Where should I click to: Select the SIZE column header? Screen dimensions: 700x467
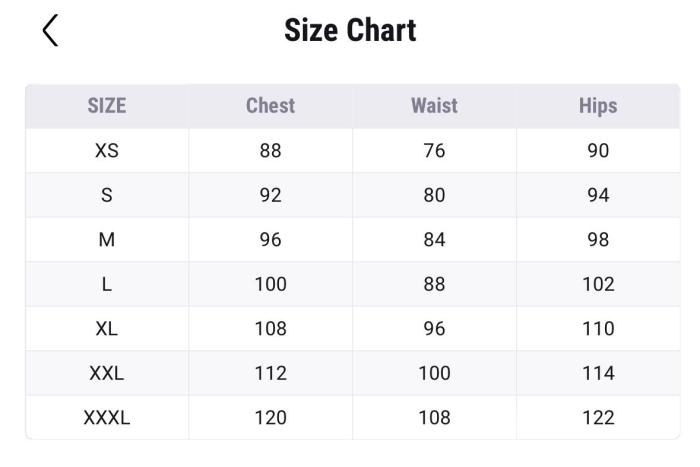coord(107,106)
